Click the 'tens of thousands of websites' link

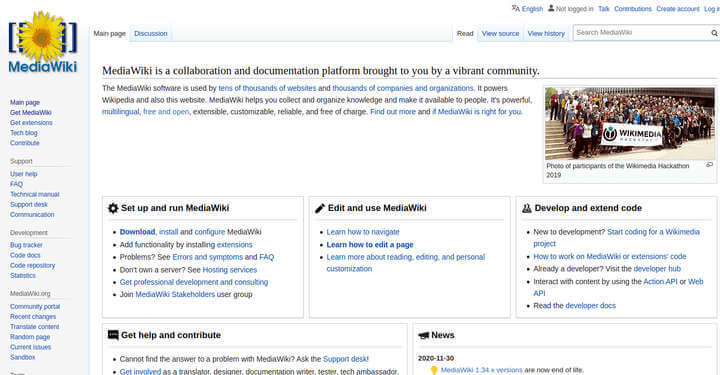pyautogui.click(x=267, y=88)
